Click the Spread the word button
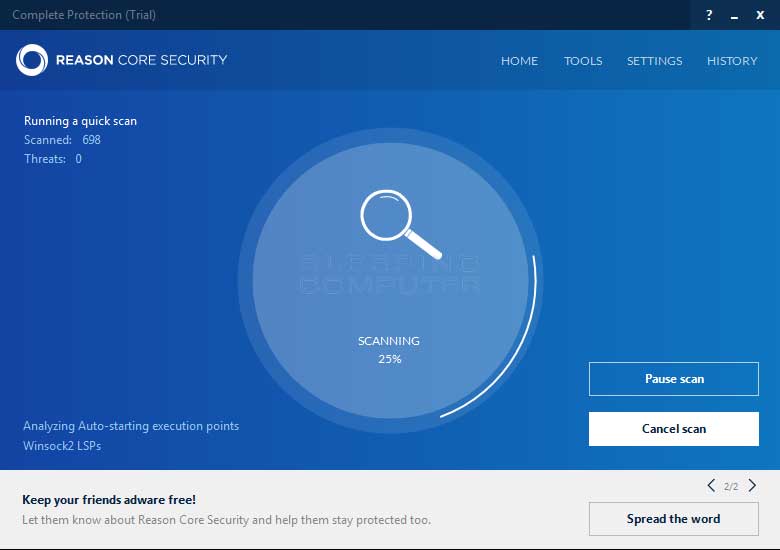Viewport: 780px width, 550px height. 674,519
